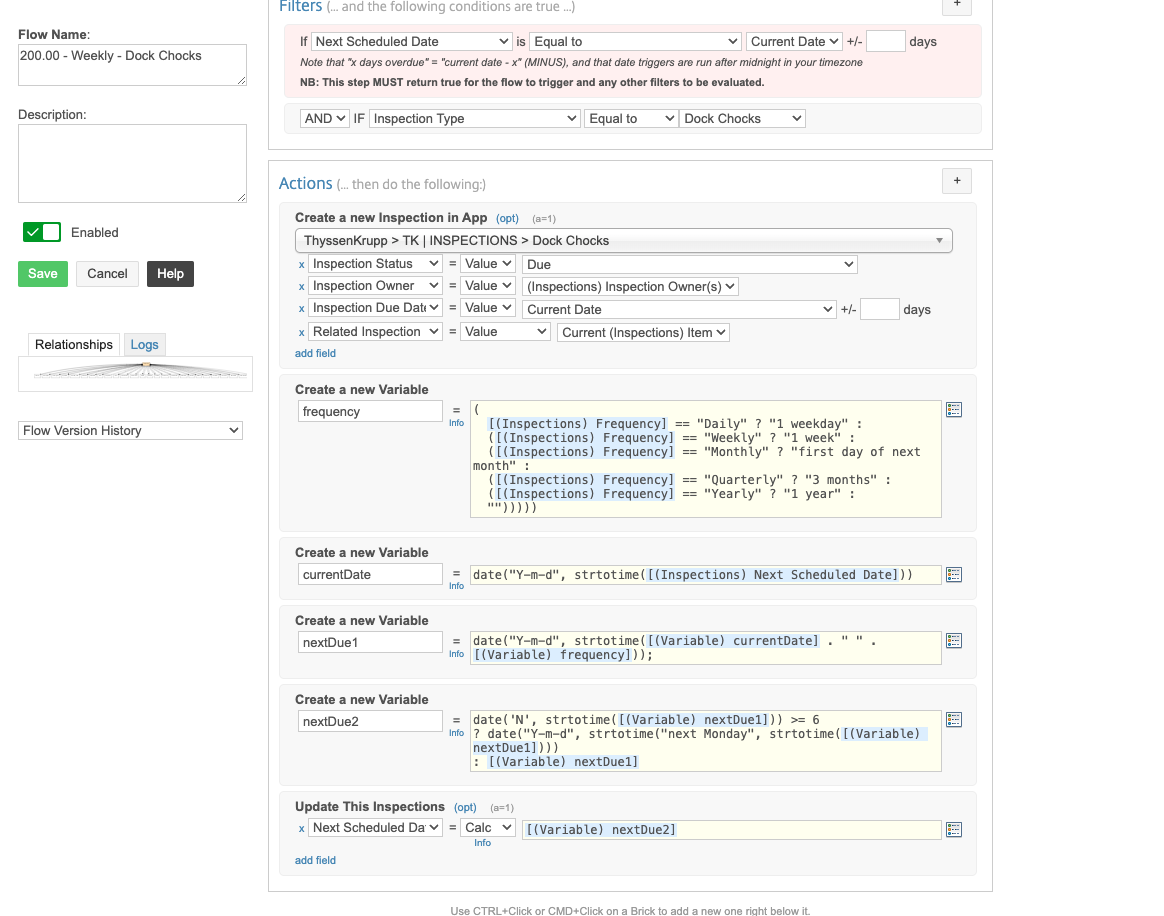The height and width of the screenshot is (916, 1164).
Task: Open formula editor icon for nextDue2 variable
Action: pos(954,719)
